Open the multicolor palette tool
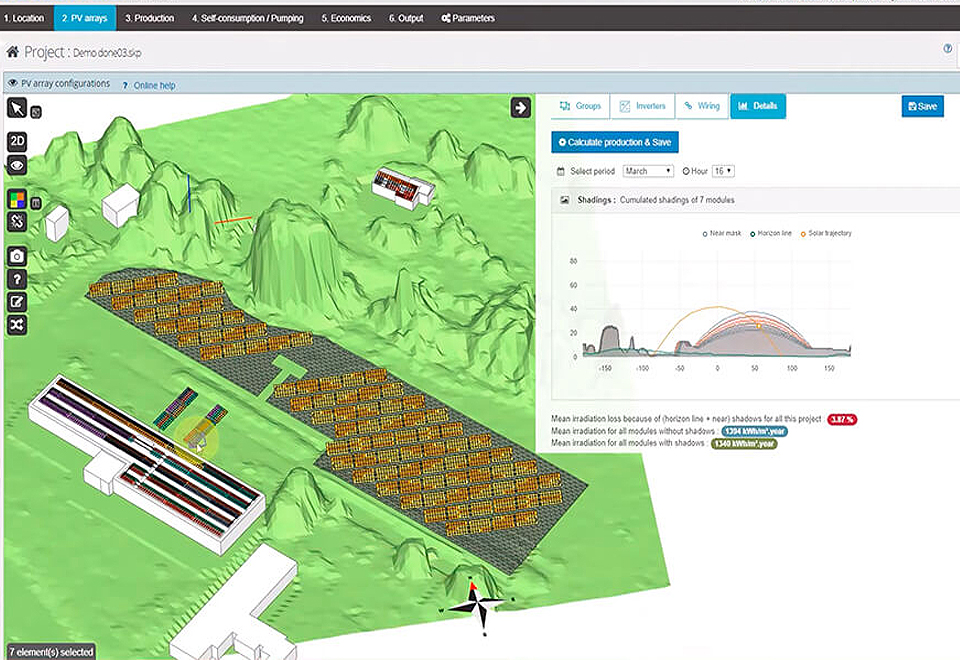The image size is (960, 660). (17, 199)
